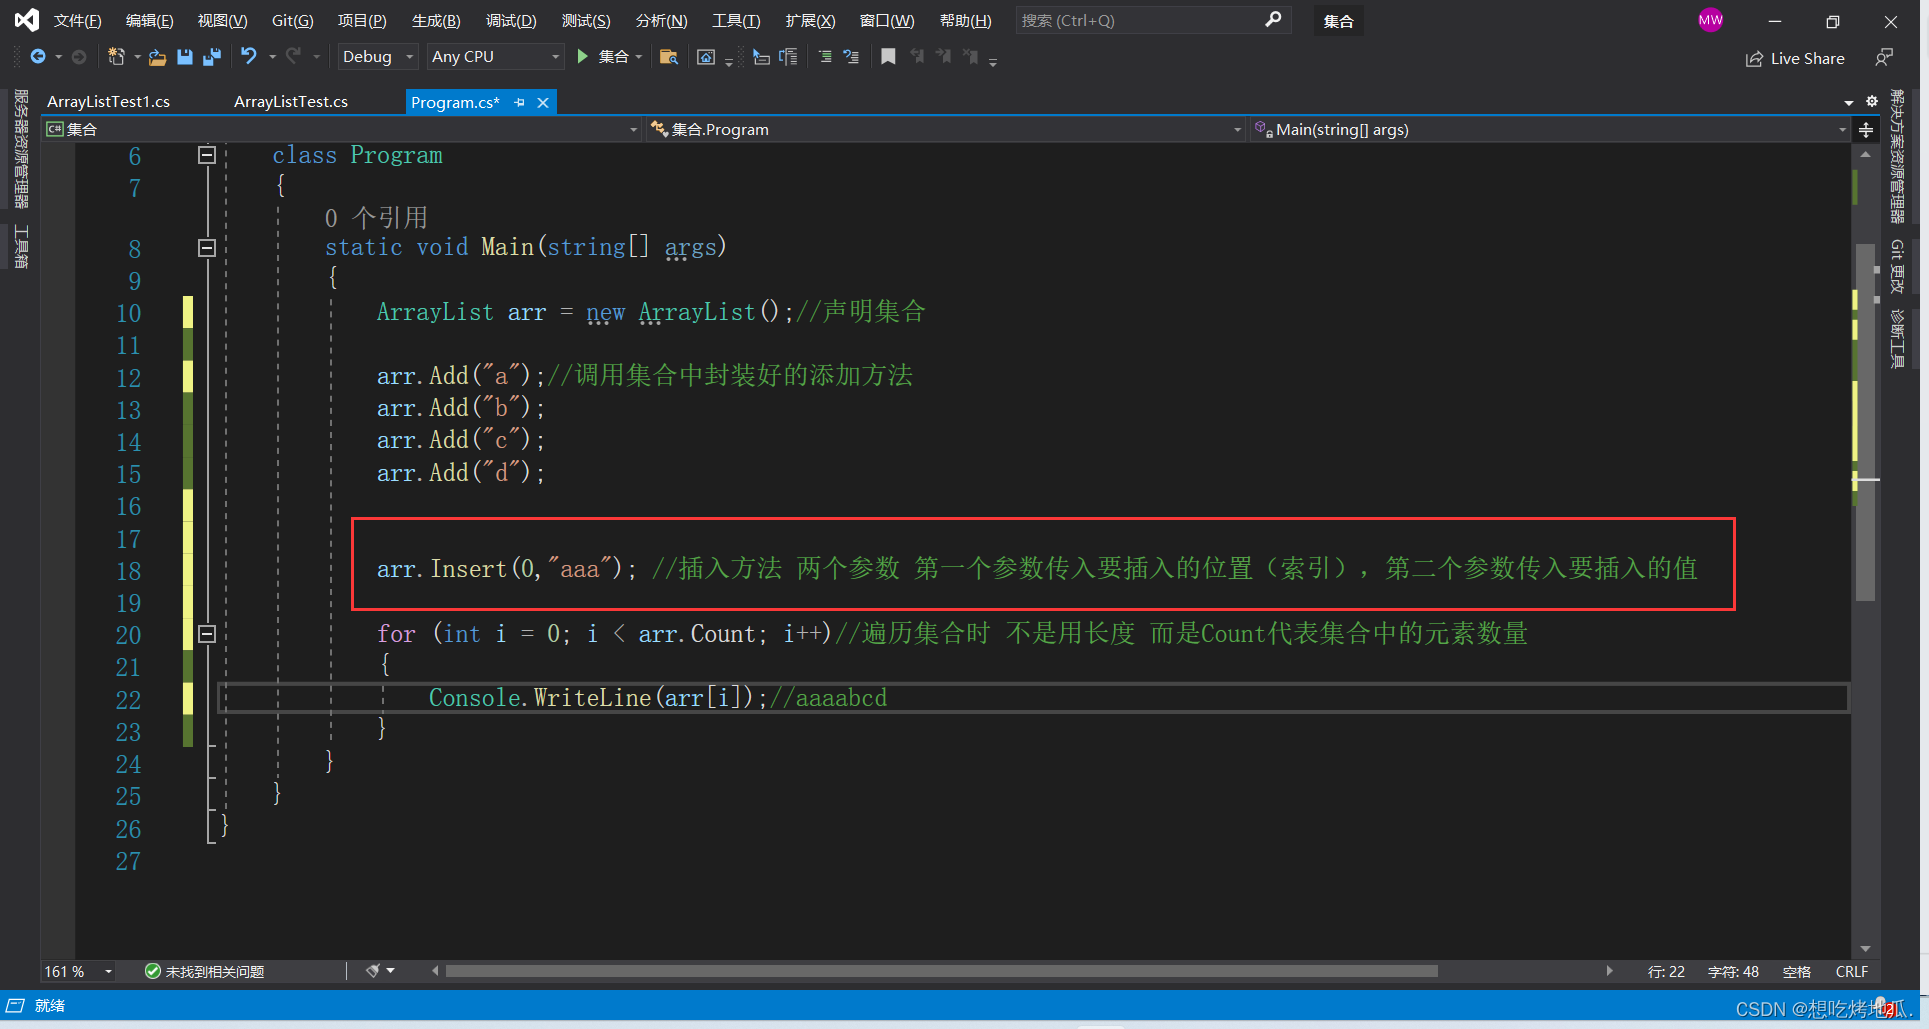Click the zoom percentage showing 161%
The width and height of the screenshot is (1929, 1029).
[x=65, y=971]
